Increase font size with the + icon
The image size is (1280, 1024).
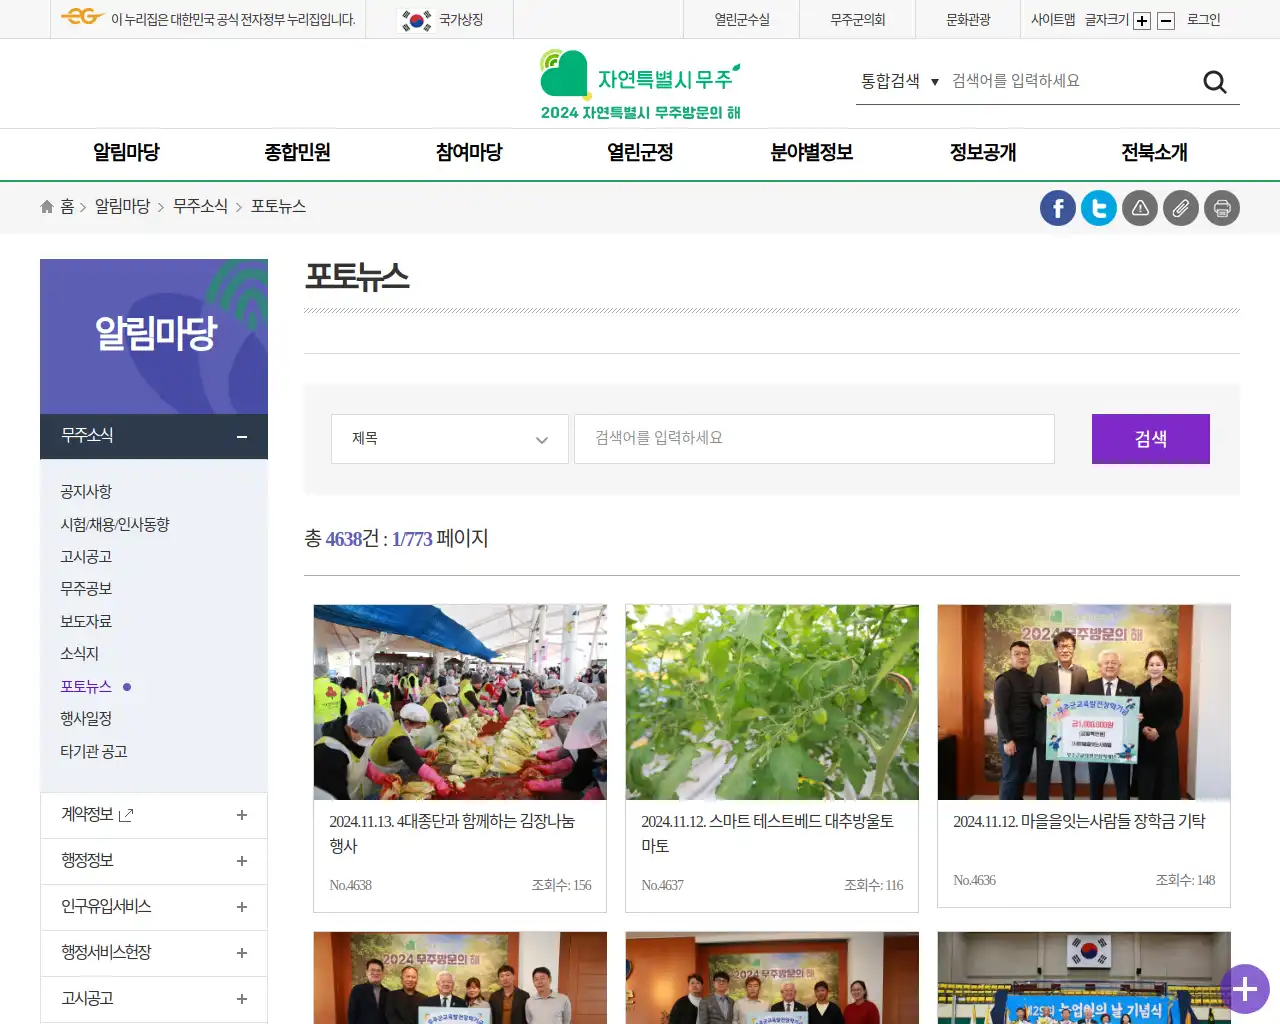(x=1141, y=19)
